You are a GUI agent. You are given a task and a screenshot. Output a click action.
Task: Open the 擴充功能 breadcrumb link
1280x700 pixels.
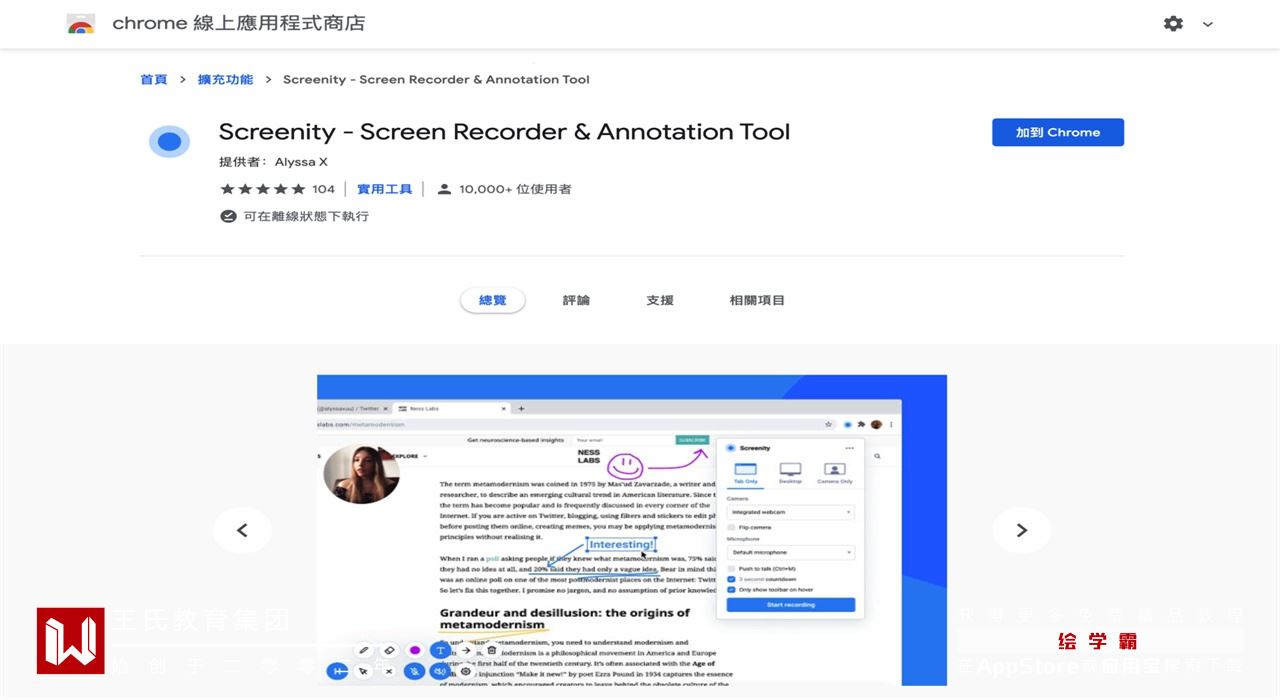point(225,79)
